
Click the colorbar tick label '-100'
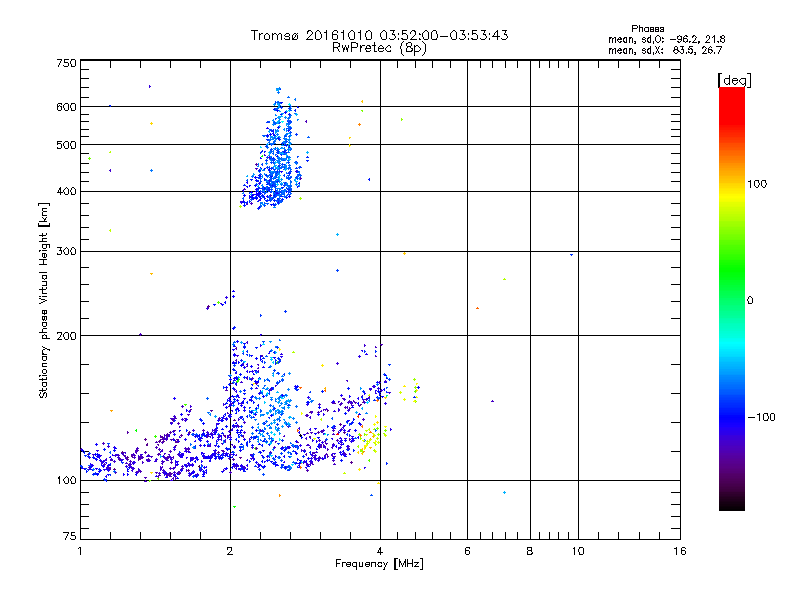pyautogui.click(x=761, y=417)
